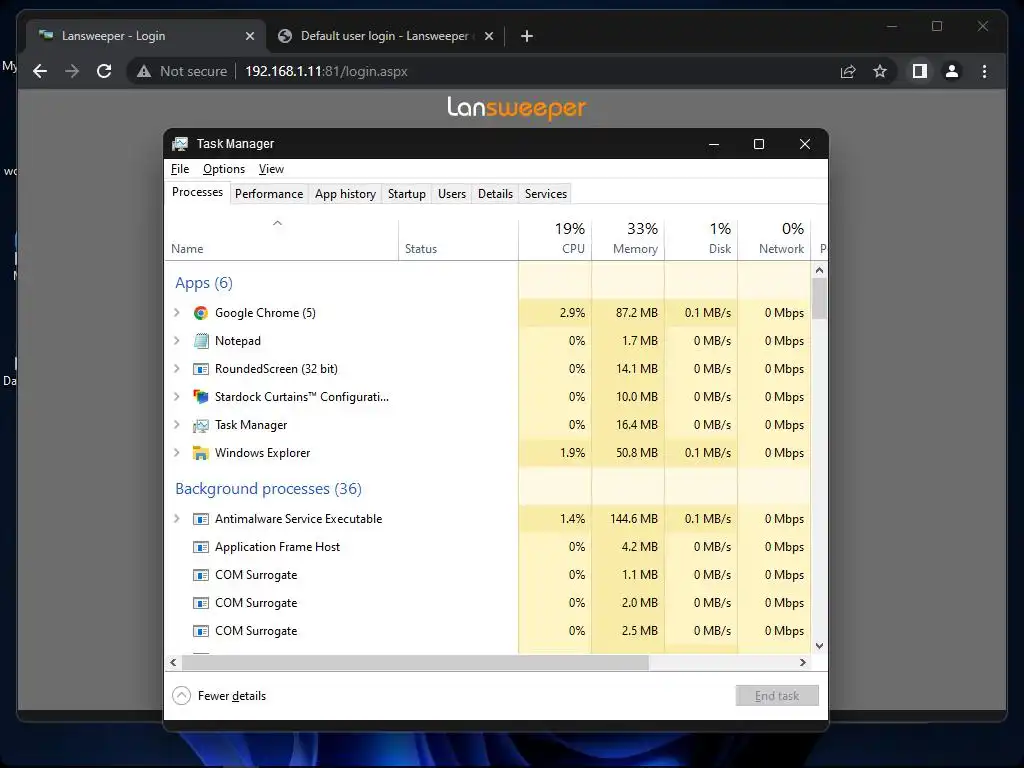Open the File menu
The height and width of the screenshot is (768, 1024).
click(x=180, y=169)
